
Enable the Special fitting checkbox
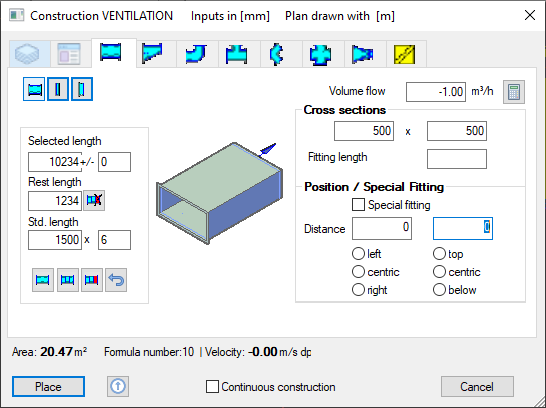pos(358,205)
